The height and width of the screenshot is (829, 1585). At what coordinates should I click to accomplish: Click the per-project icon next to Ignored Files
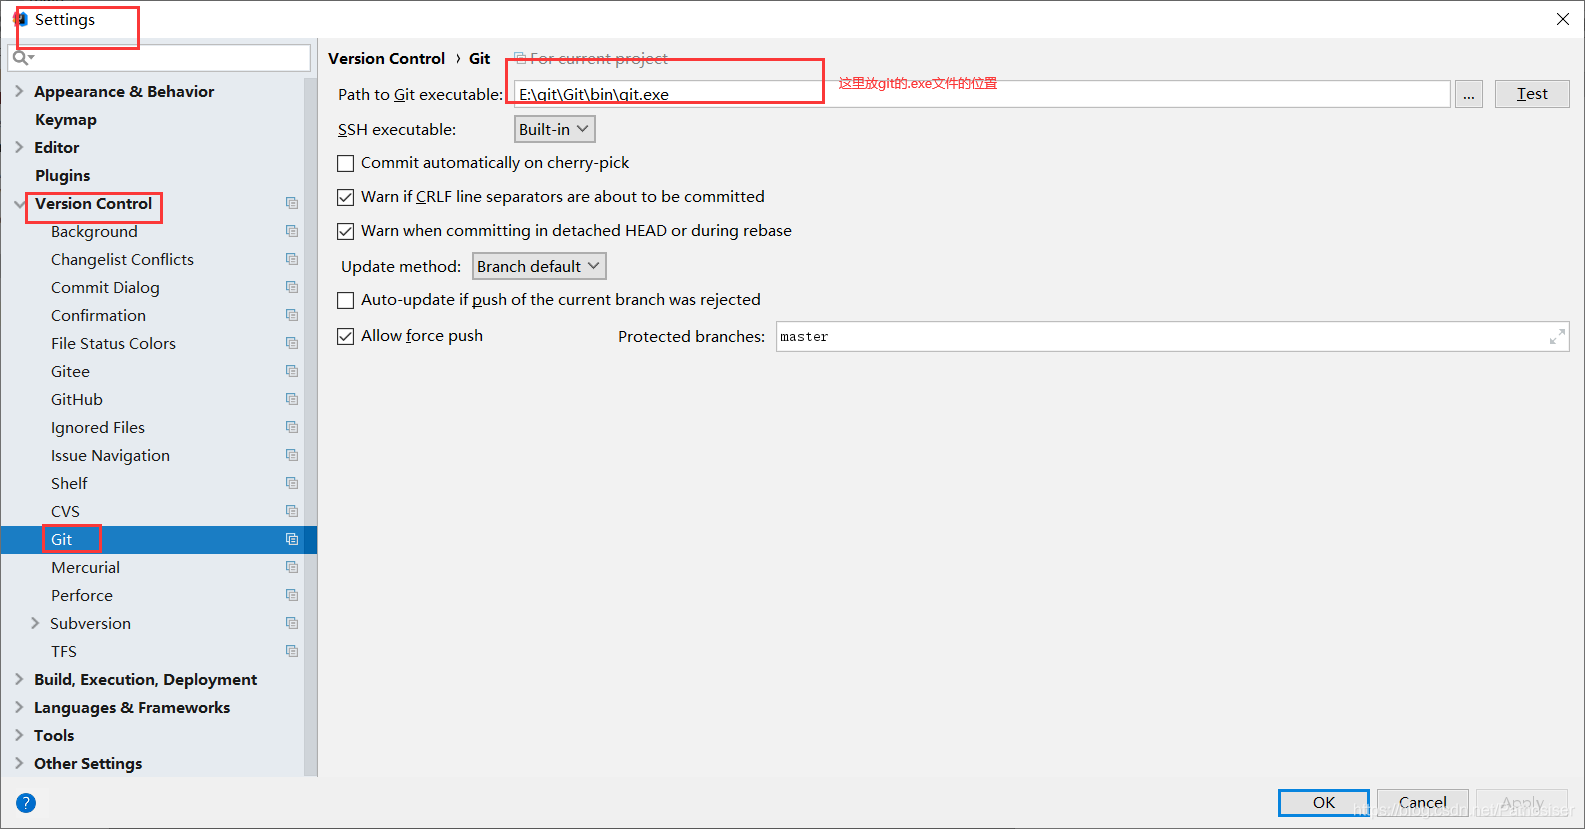pos(292,427)
